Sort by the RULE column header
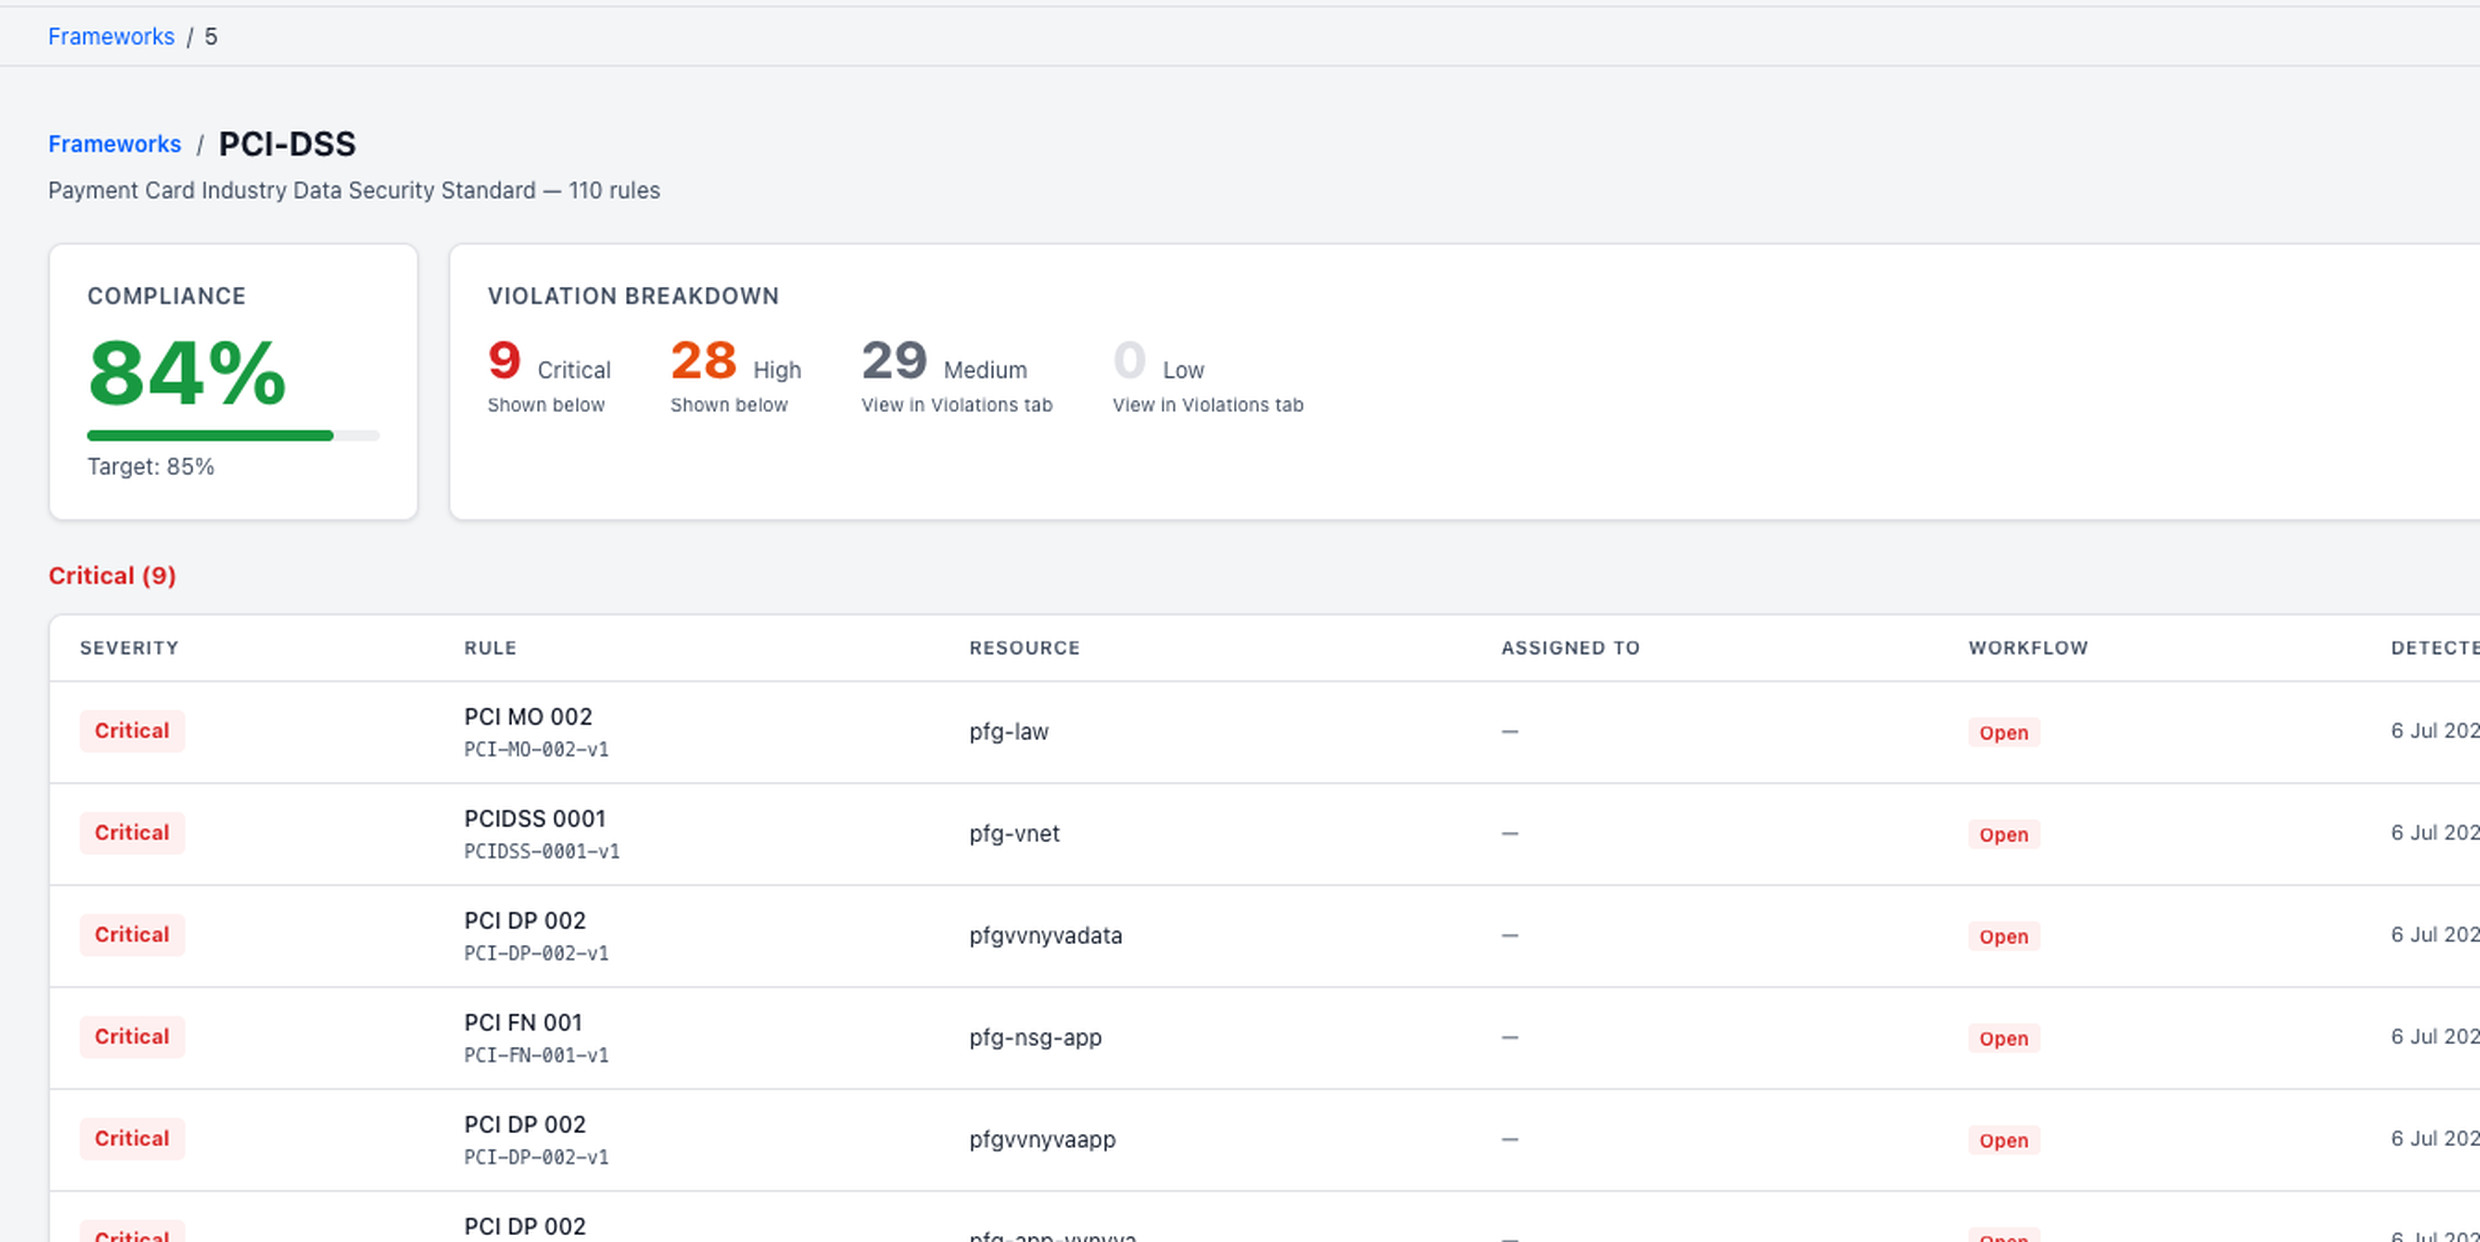 click(490, 648)
